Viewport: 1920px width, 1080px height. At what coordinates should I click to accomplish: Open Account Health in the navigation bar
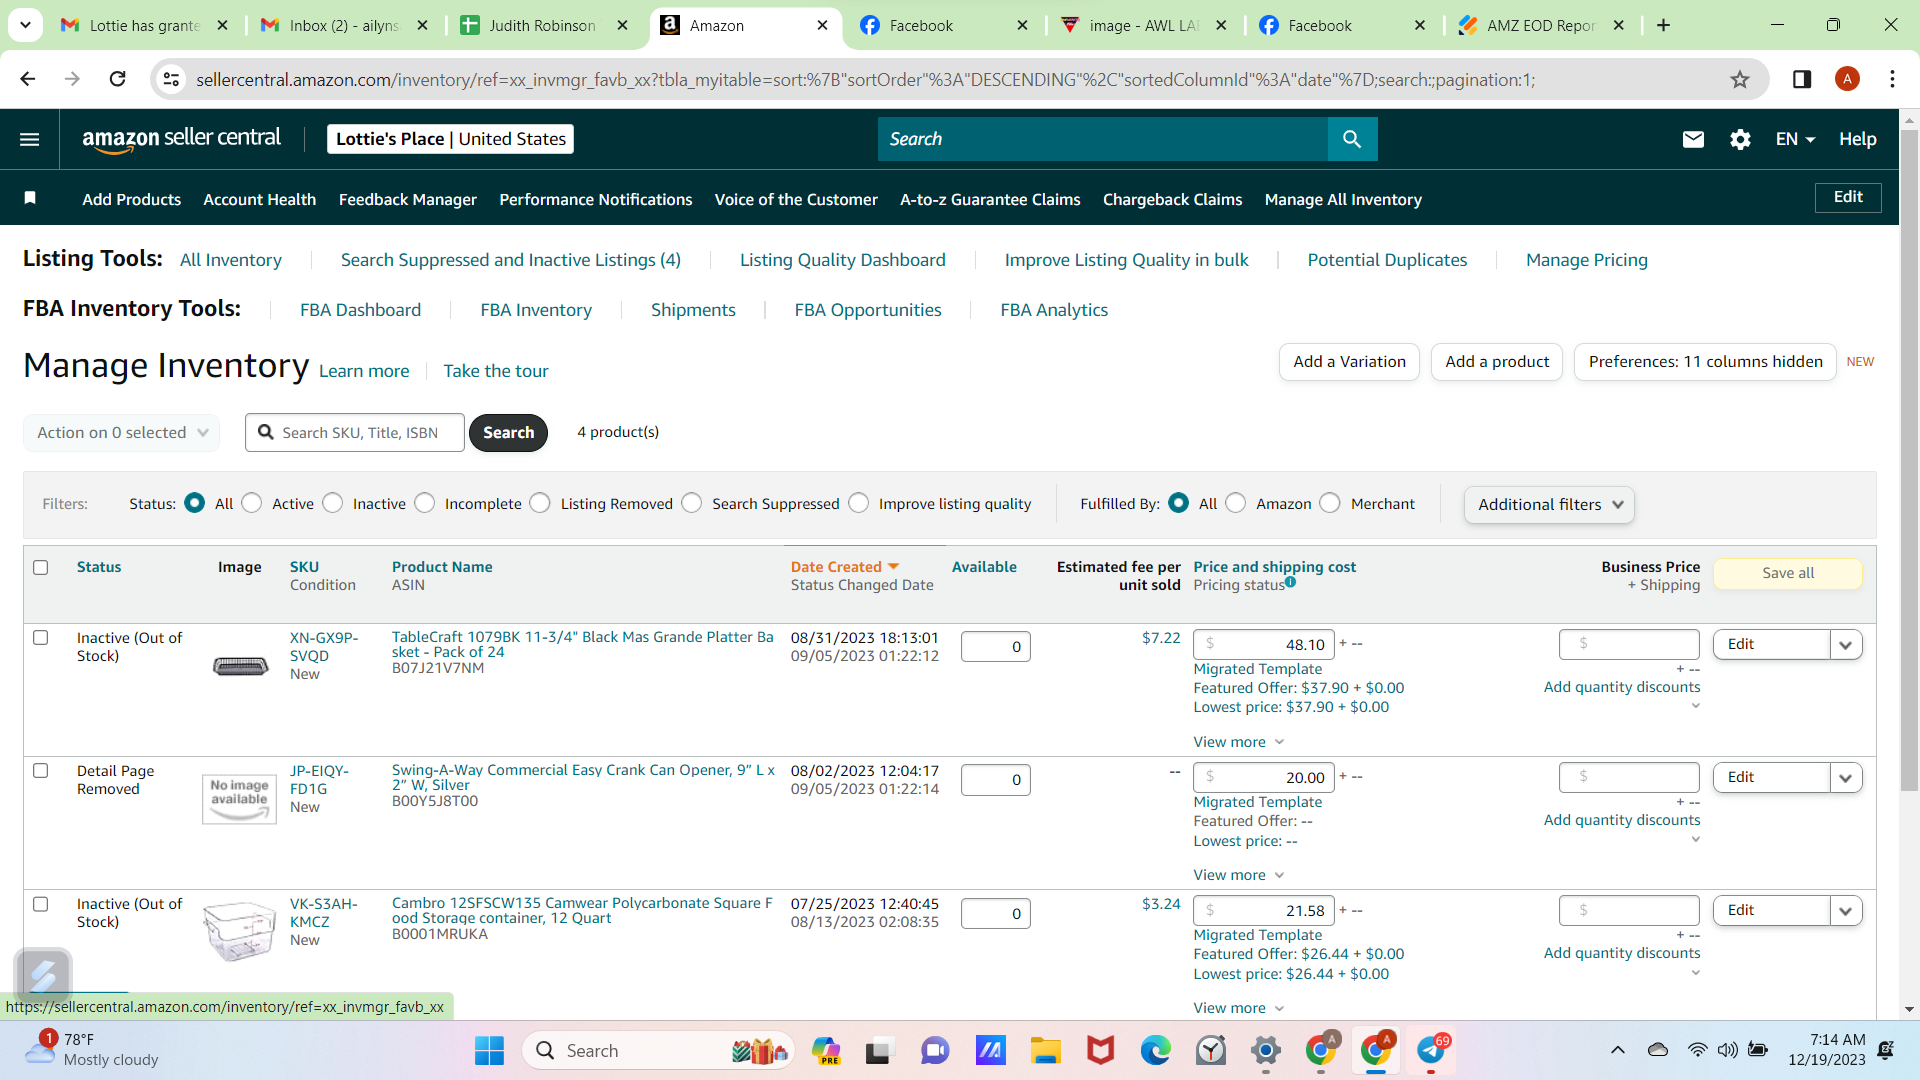coord(260,199)
